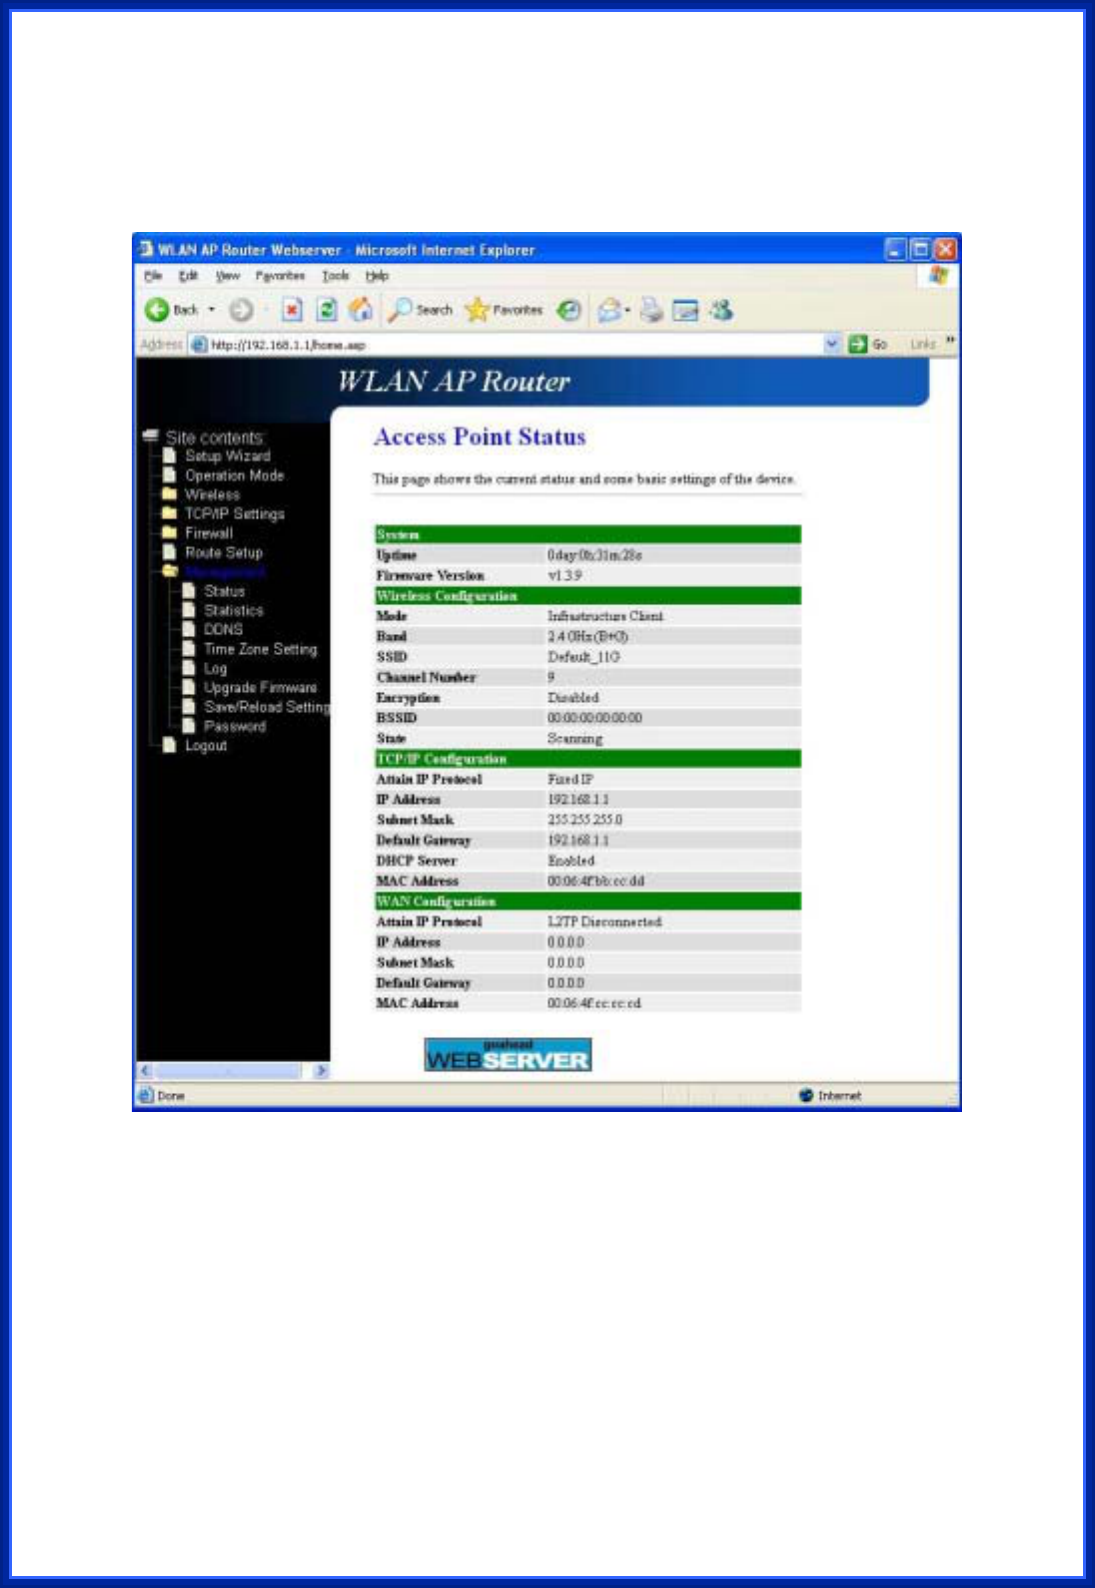Screen dimensions: 1095x1588
Task: Open Setup Wizard in site contents
Action: tap(227, 456)
